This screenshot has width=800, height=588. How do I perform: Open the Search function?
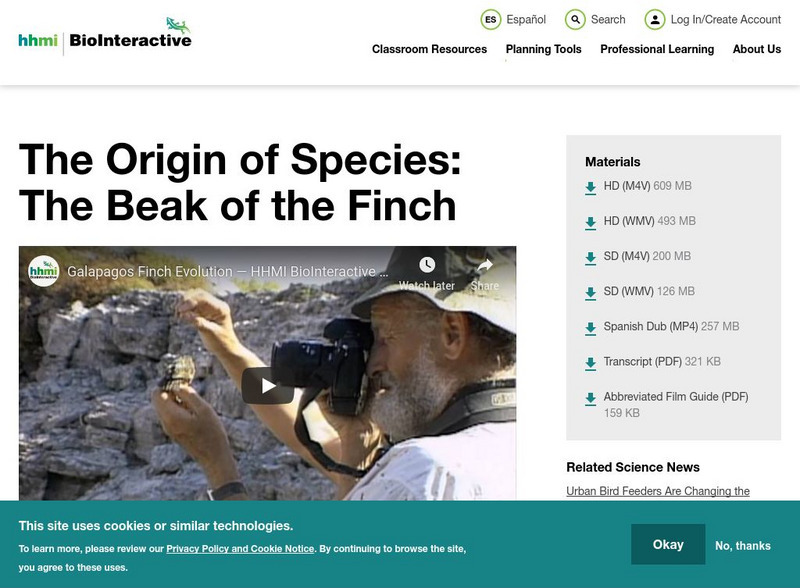(594, 18)
